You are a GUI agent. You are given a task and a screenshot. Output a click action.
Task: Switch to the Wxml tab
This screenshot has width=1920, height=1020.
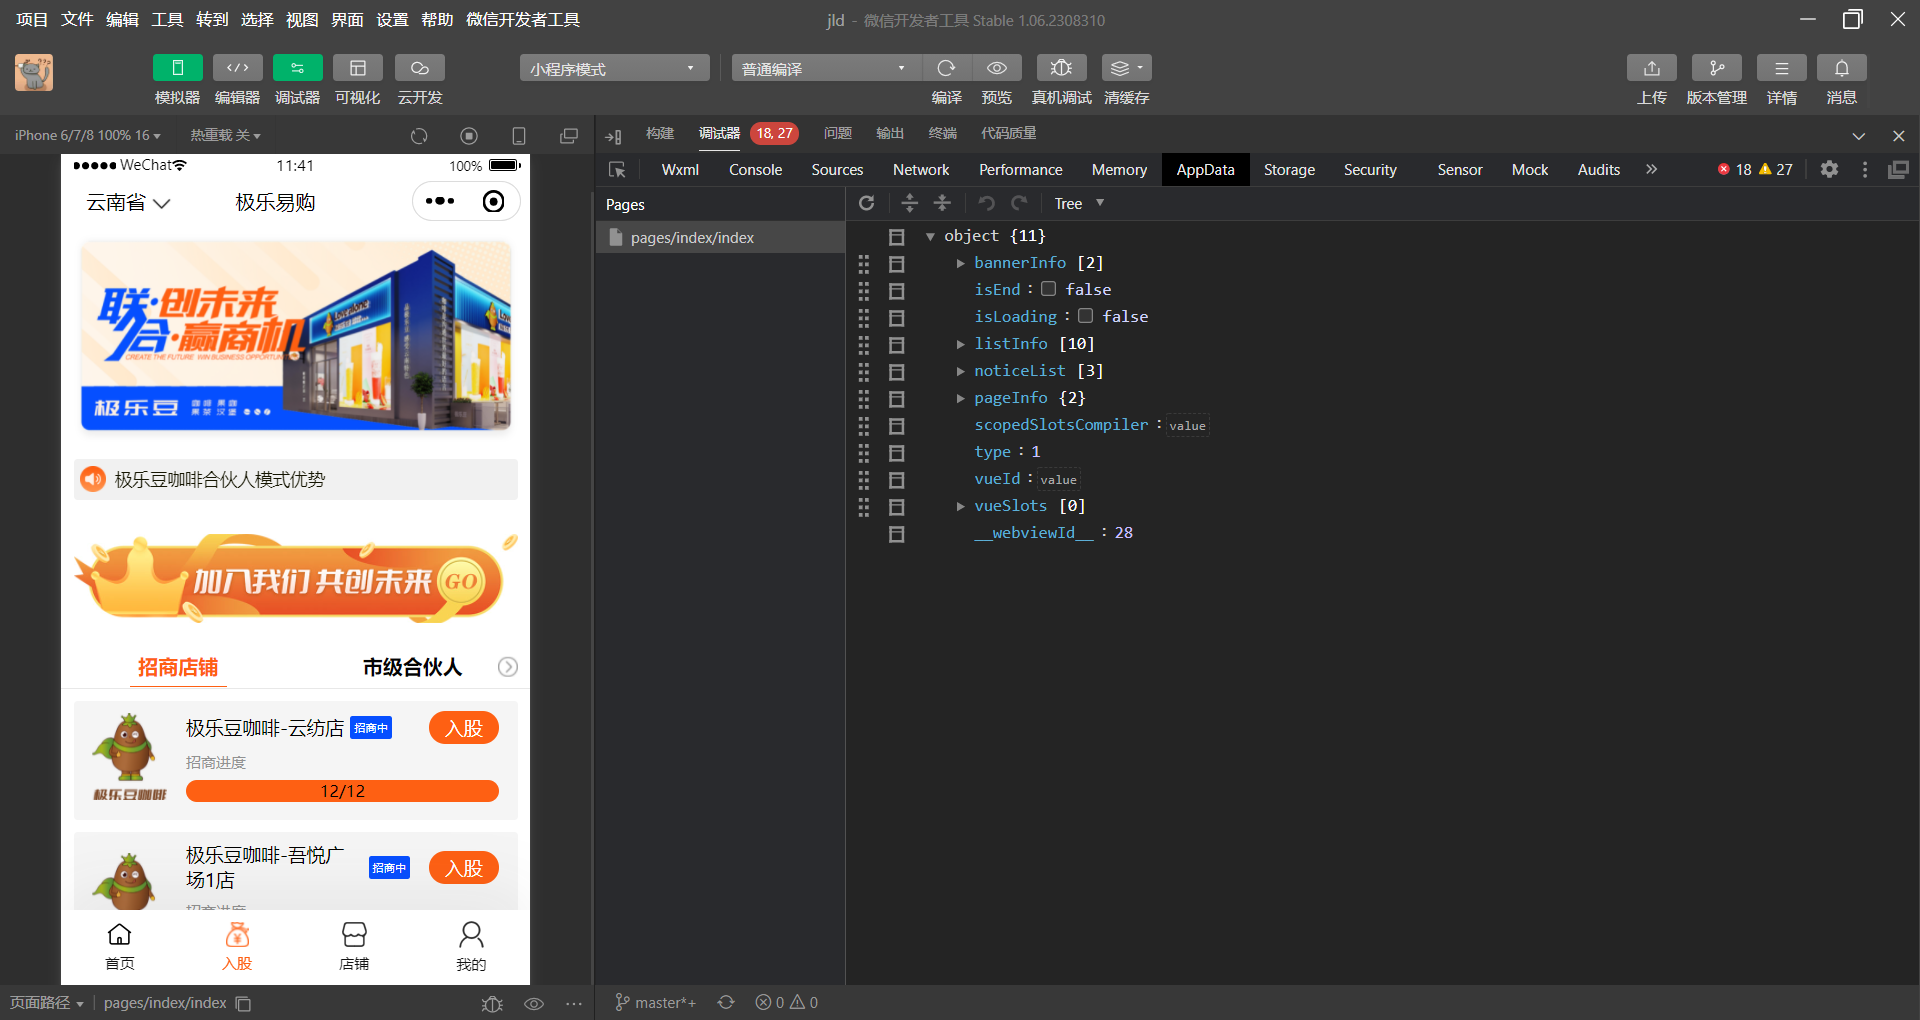[680, 170]
